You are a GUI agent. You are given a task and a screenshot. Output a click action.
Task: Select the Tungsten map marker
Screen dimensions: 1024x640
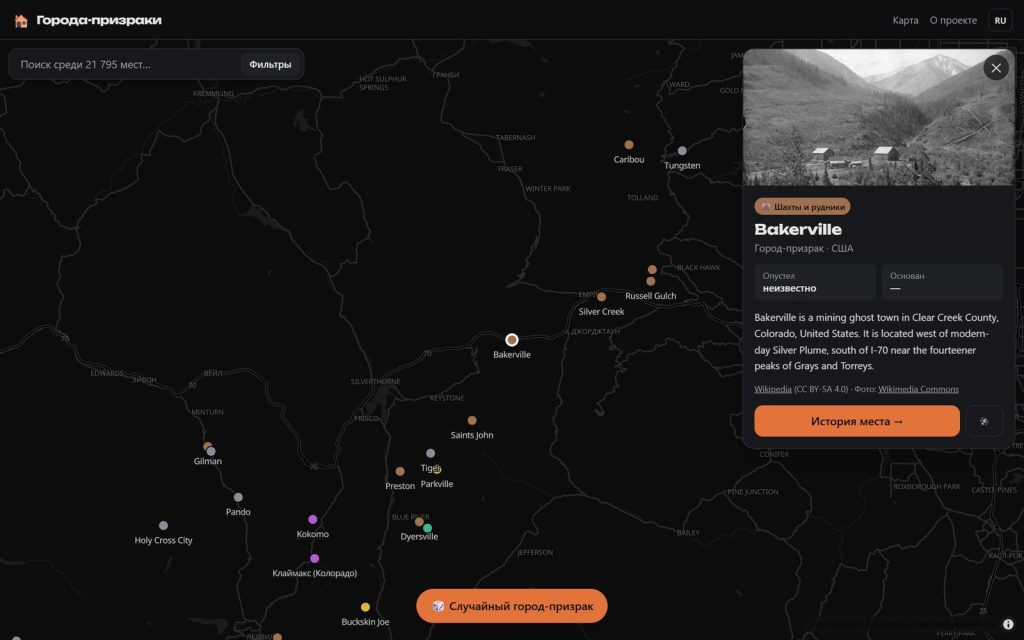point(682,151)
